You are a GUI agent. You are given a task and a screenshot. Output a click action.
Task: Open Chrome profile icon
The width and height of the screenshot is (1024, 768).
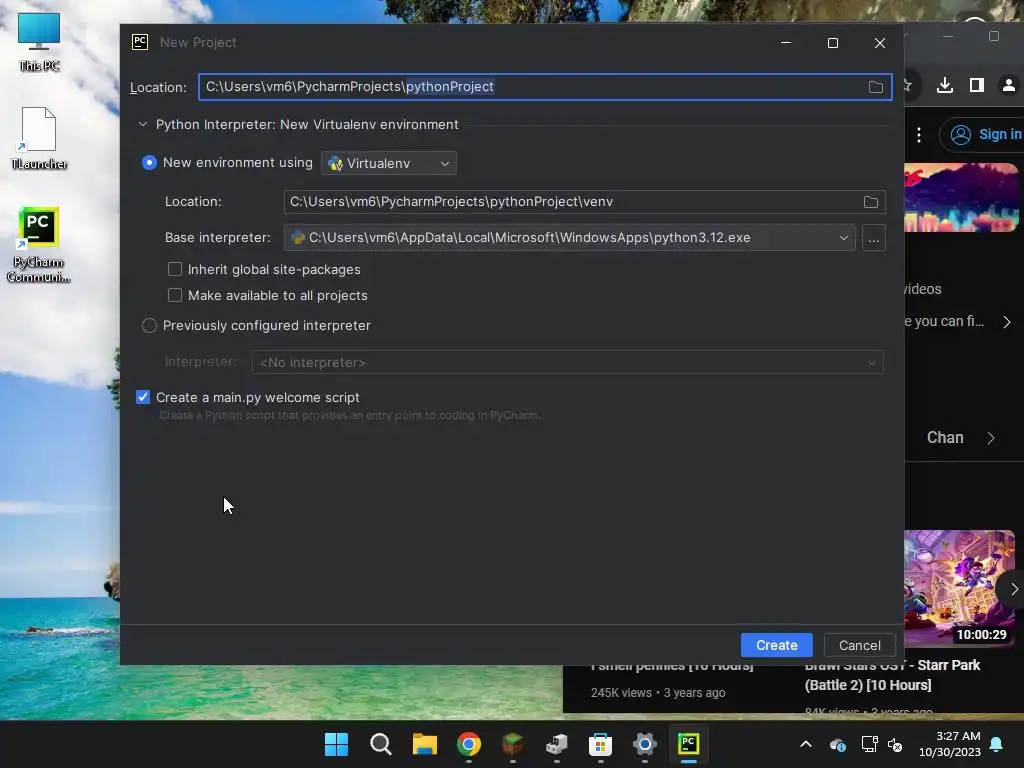1008,86
